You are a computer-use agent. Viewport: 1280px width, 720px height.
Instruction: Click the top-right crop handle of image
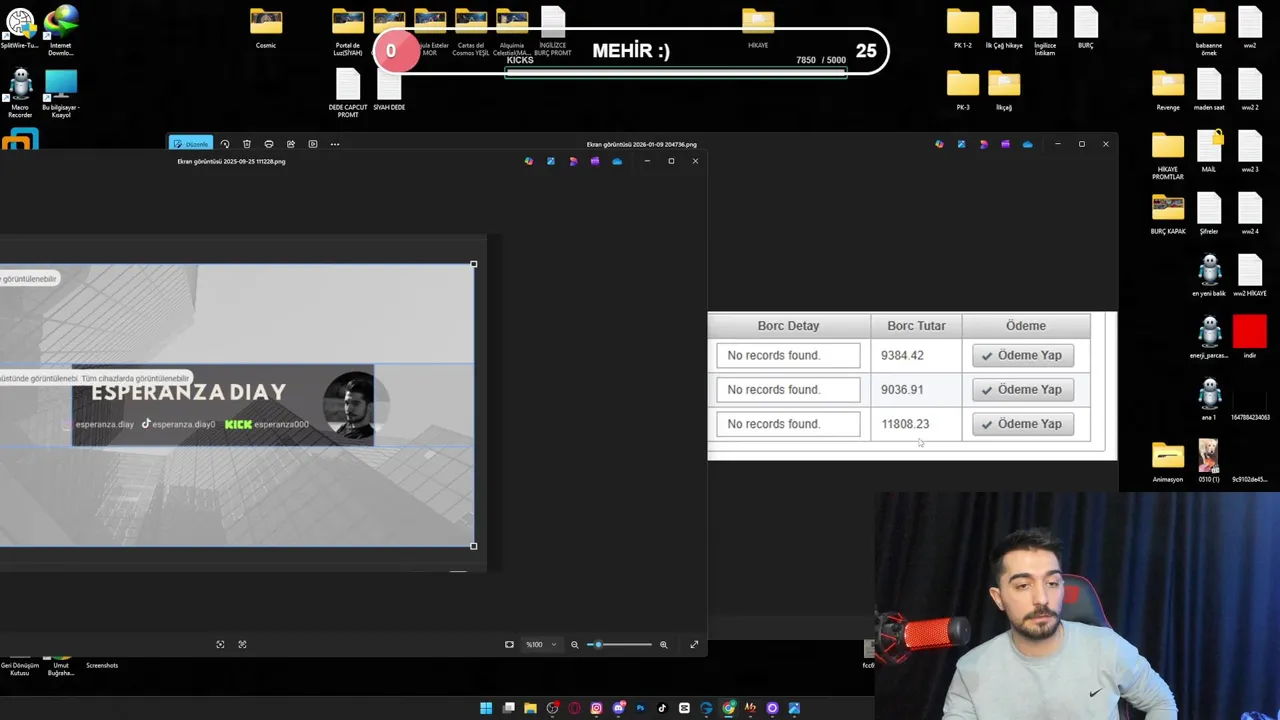point(474,264)
